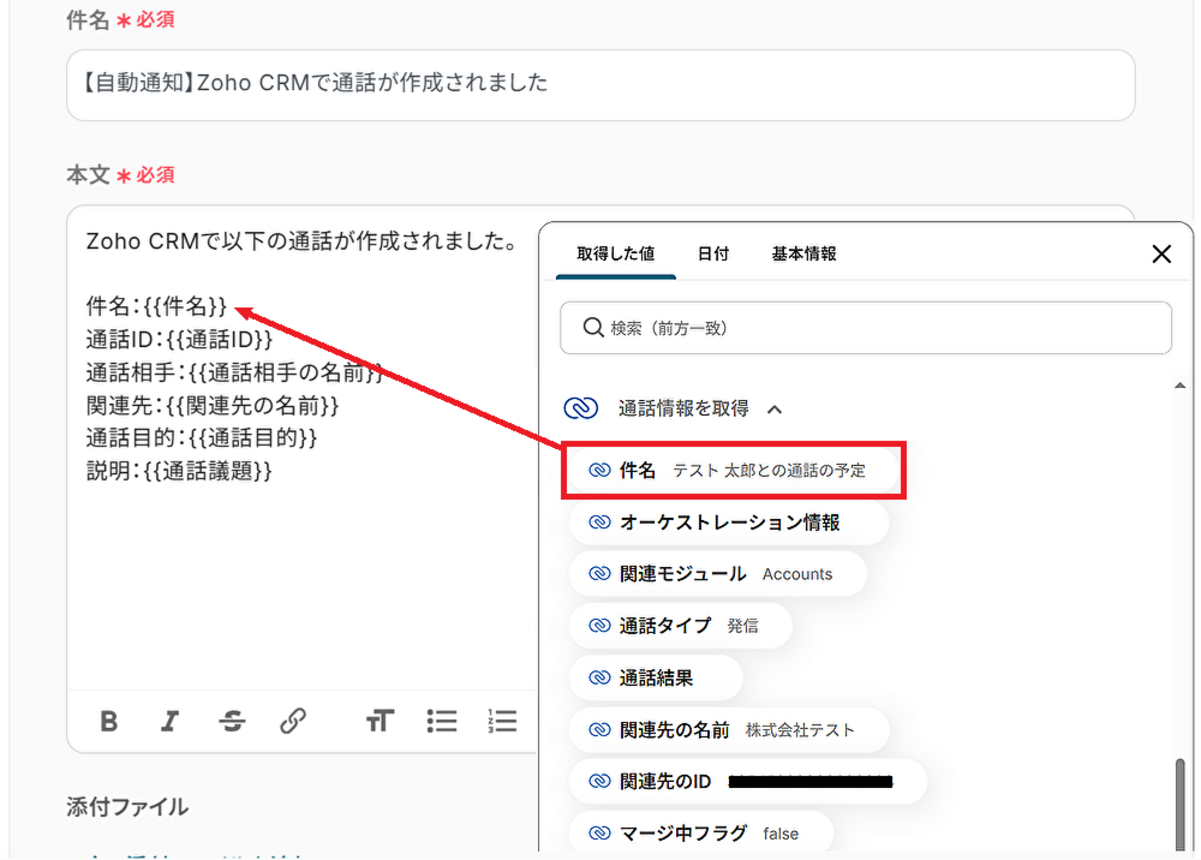Click the 説明:{{通話議題}} line
1201x860 pixels.
point(179,471)
